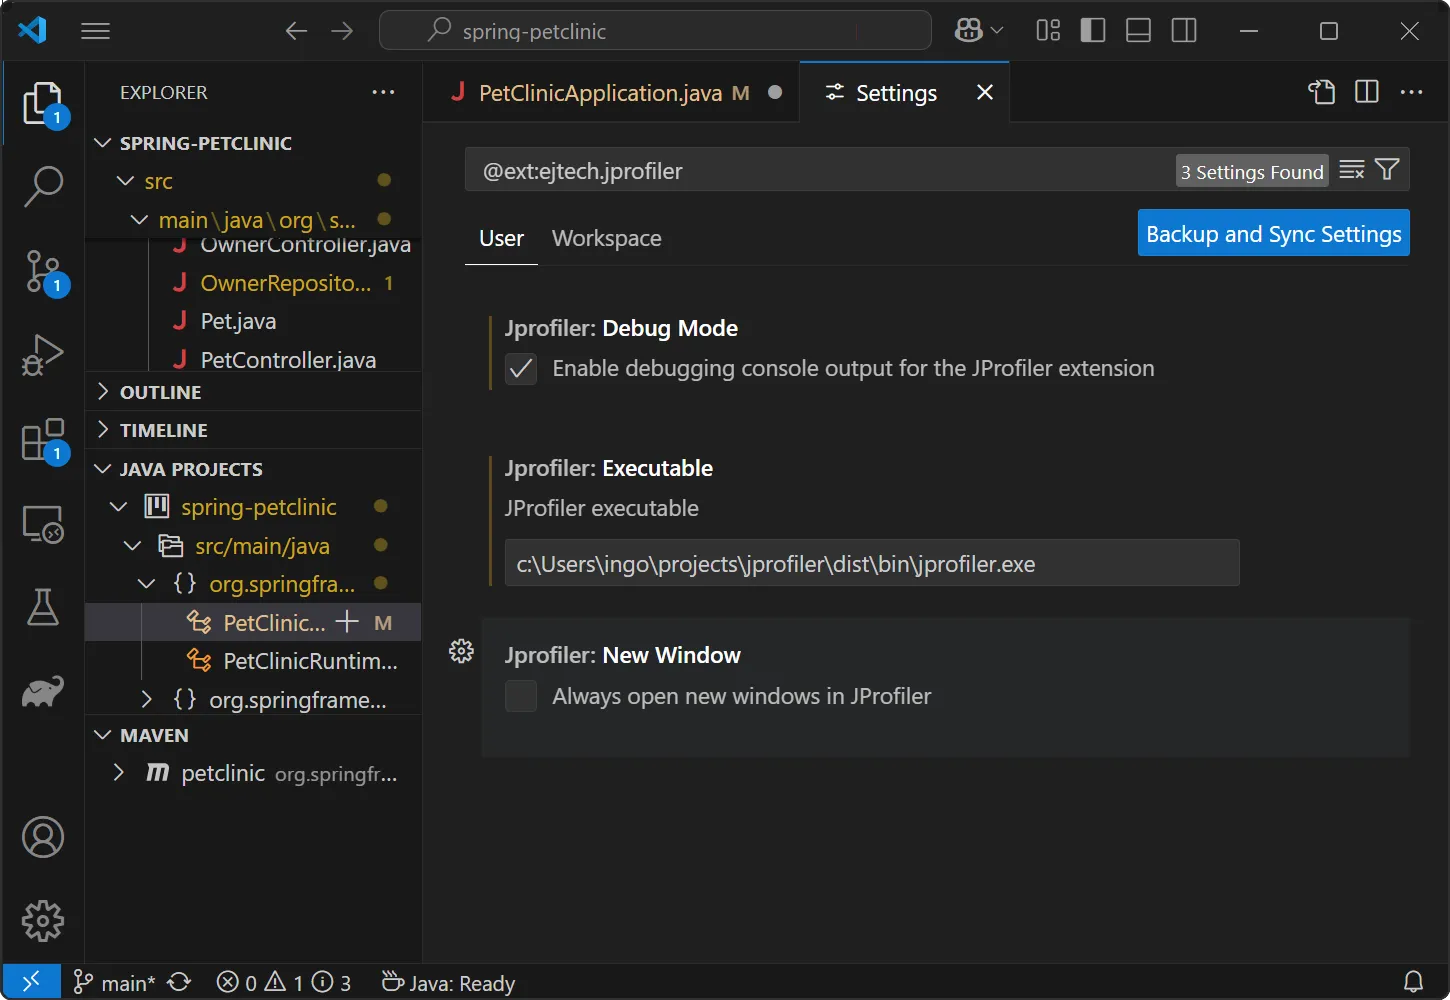Toggle the bottom panel
1450x1000 pixels.
pos(1138,31)
